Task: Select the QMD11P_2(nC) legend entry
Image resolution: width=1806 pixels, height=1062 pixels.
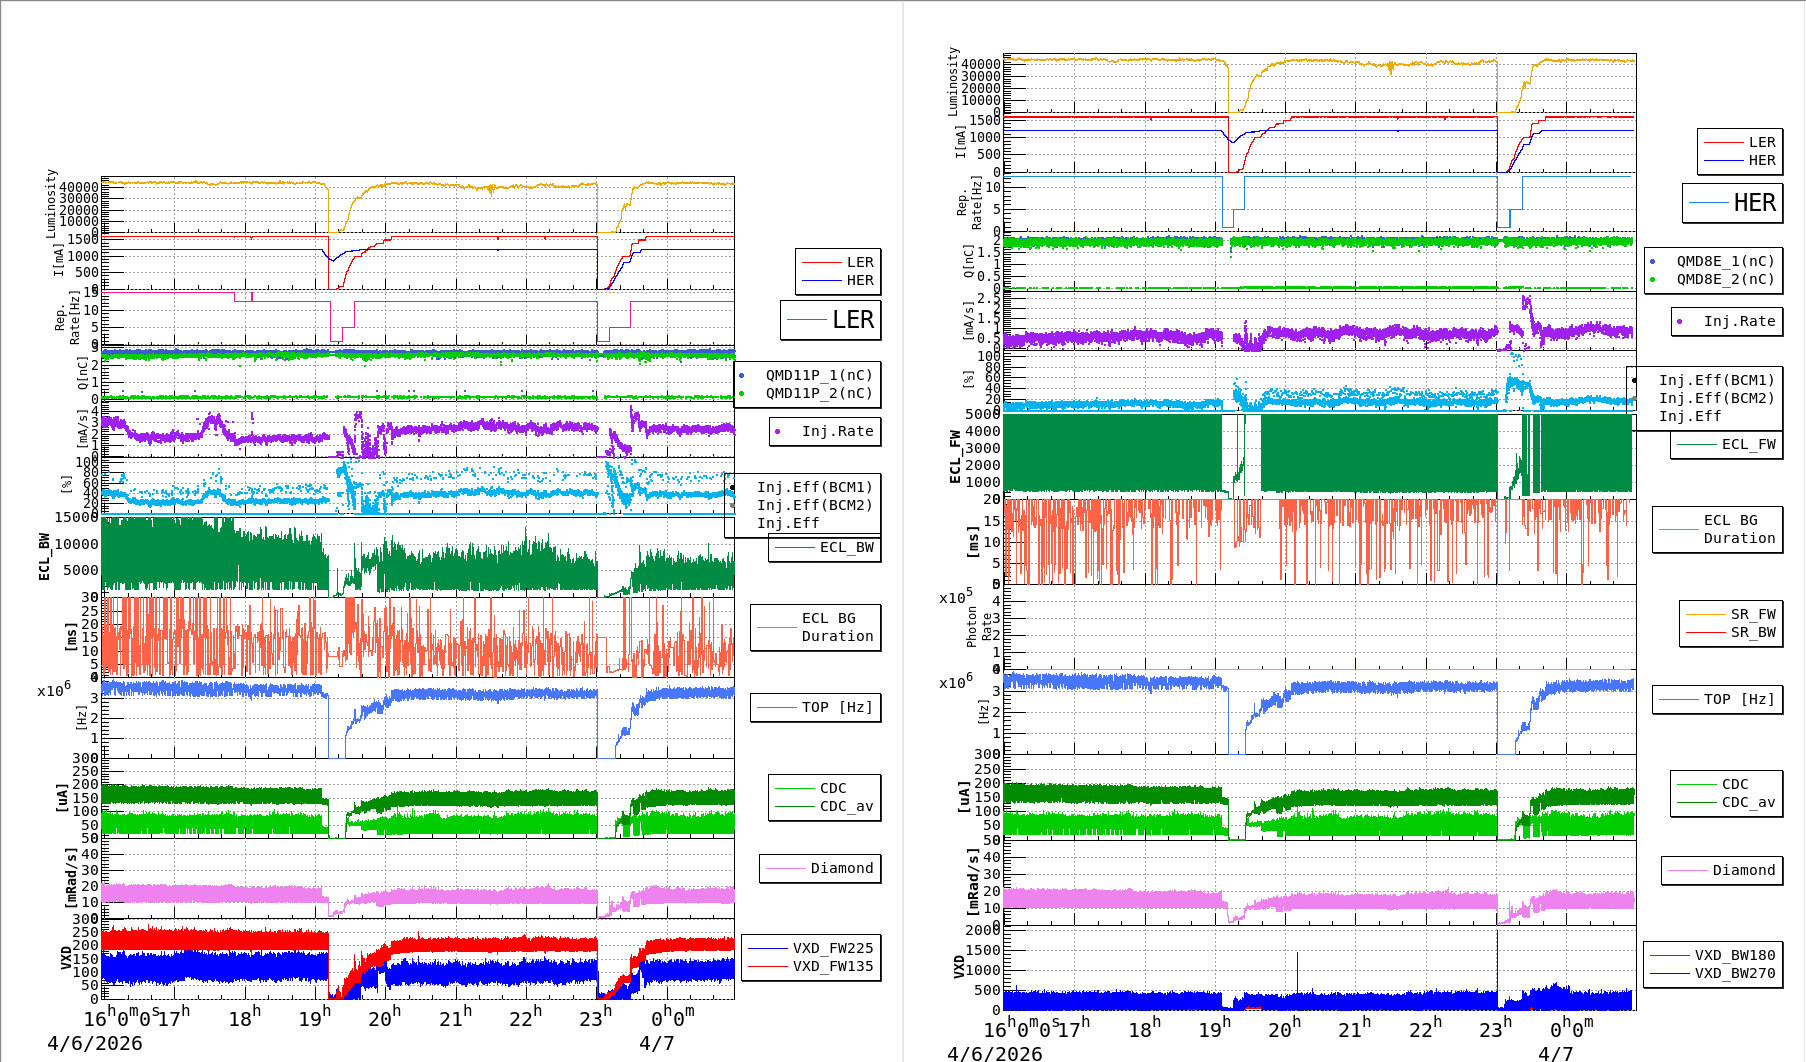Action: [819, 394]
